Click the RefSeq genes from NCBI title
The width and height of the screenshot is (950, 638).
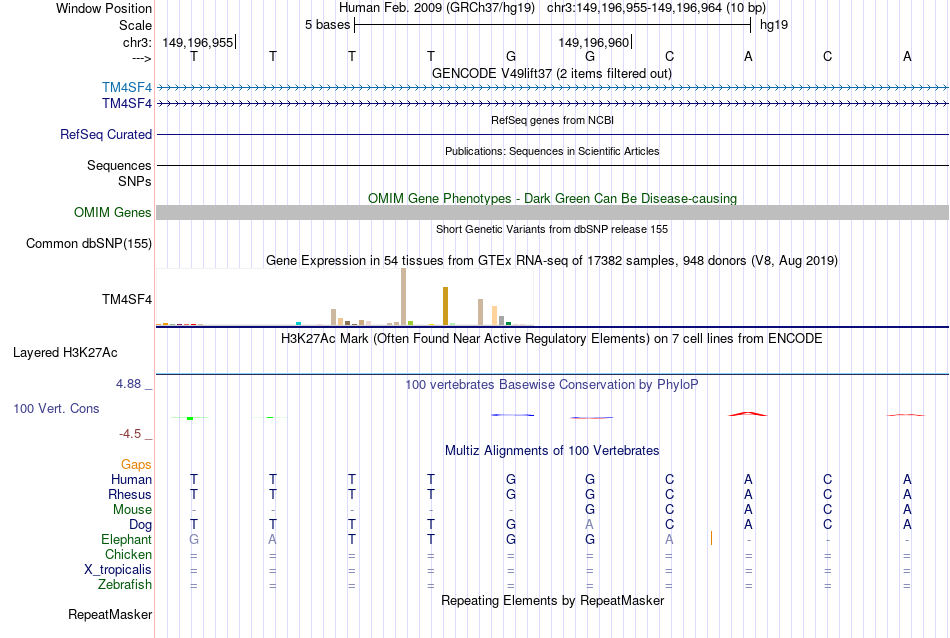coord(552,120)
